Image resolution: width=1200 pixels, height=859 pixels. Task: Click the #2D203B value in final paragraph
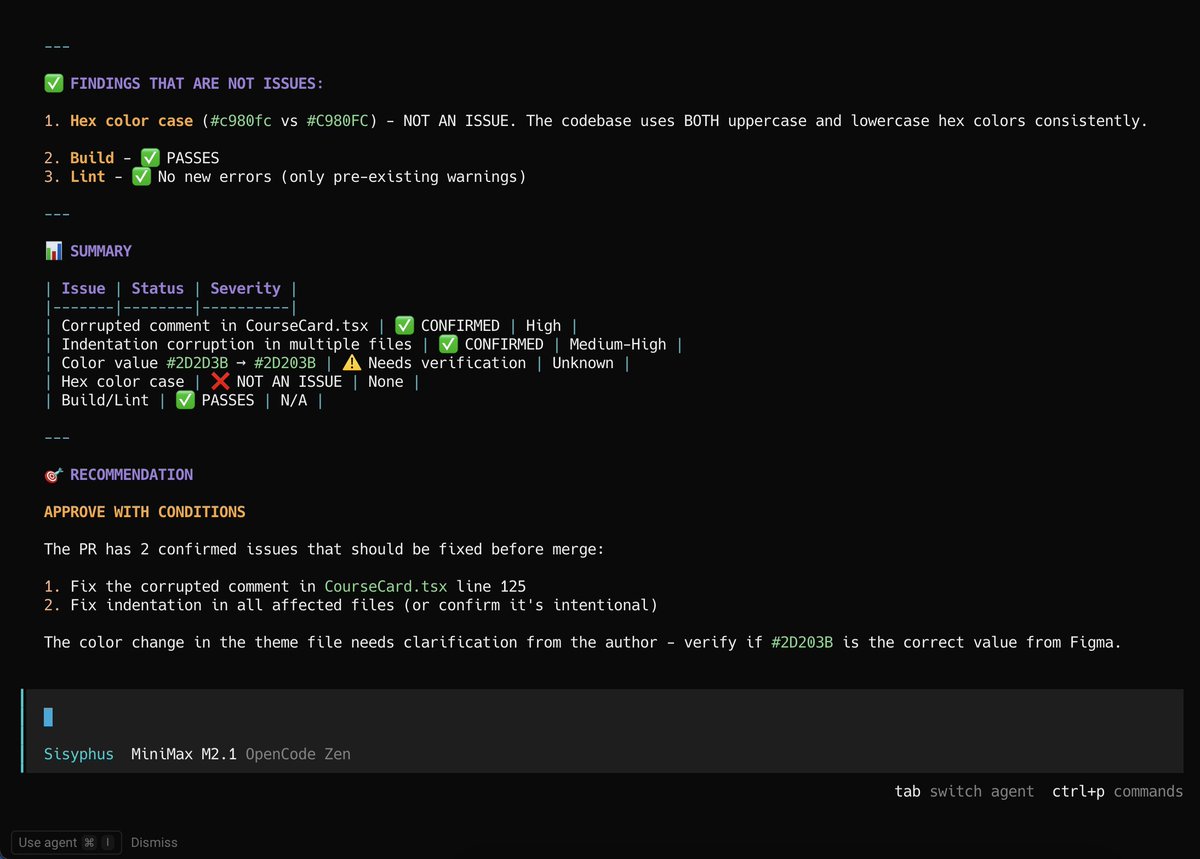click(802, 642)
